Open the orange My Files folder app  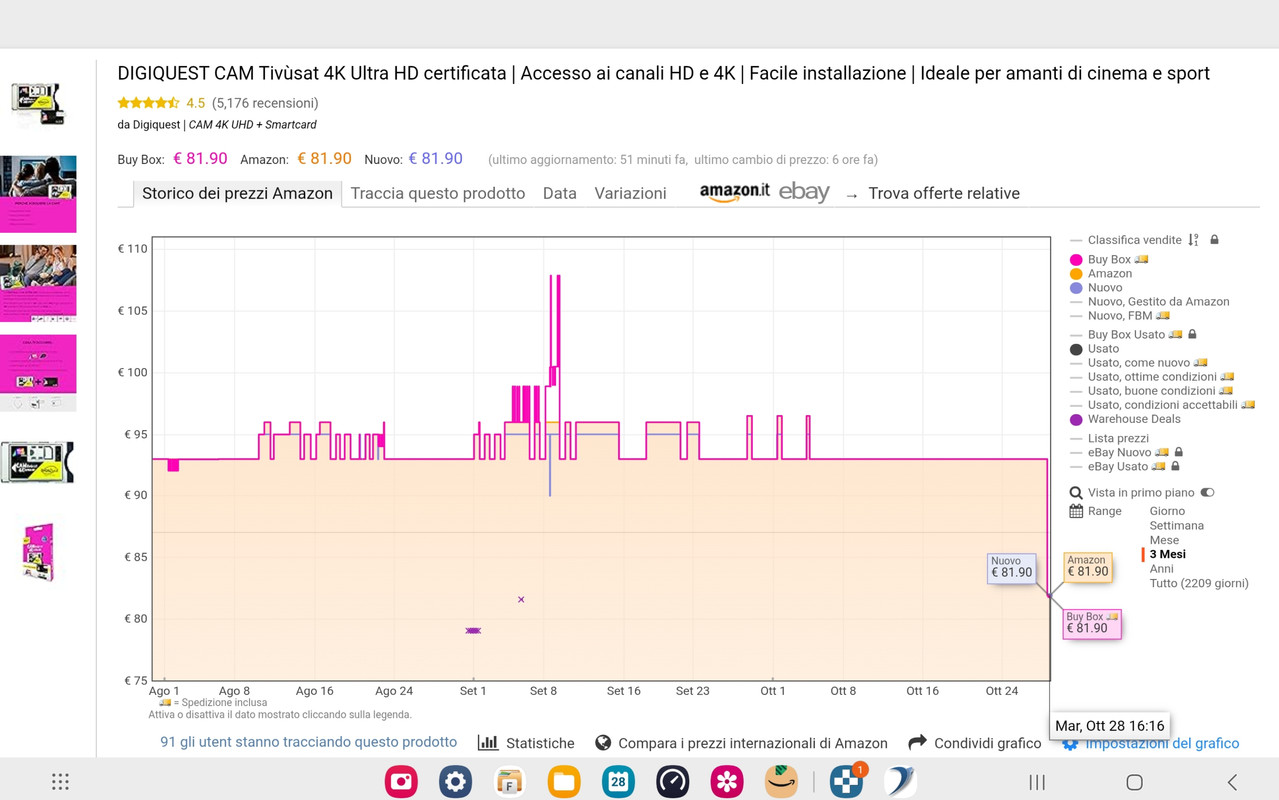click(564, 782)
